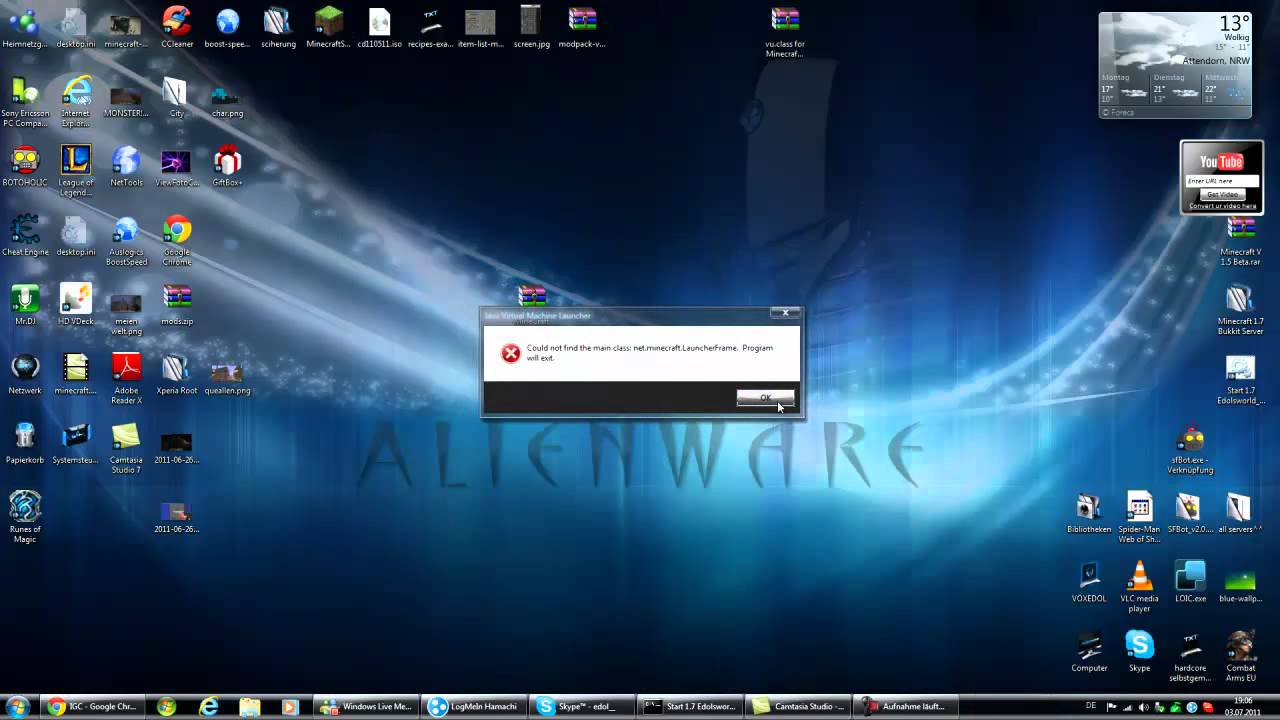Select the Camtasia Studio 7 desktop shortcut
Screen dimensions: 1280x720
[x=126, y=448]
